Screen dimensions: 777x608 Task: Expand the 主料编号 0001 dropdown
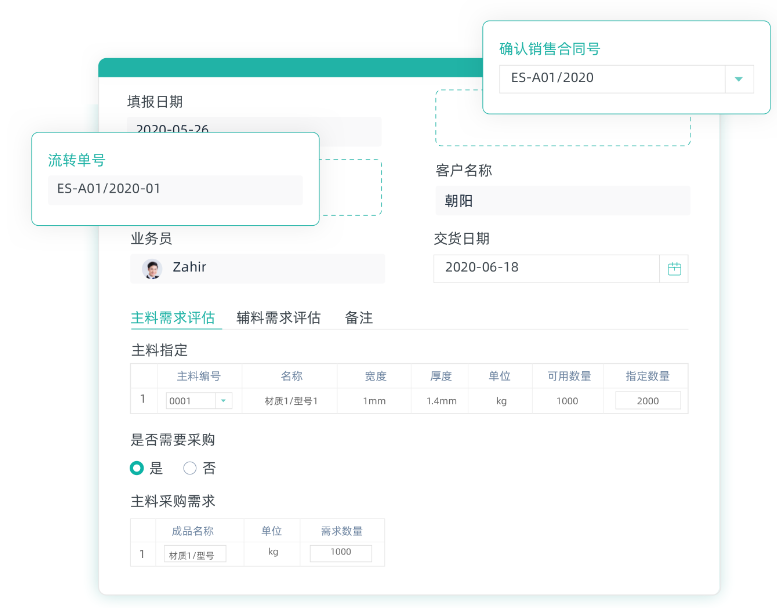[x=224, y=401]
